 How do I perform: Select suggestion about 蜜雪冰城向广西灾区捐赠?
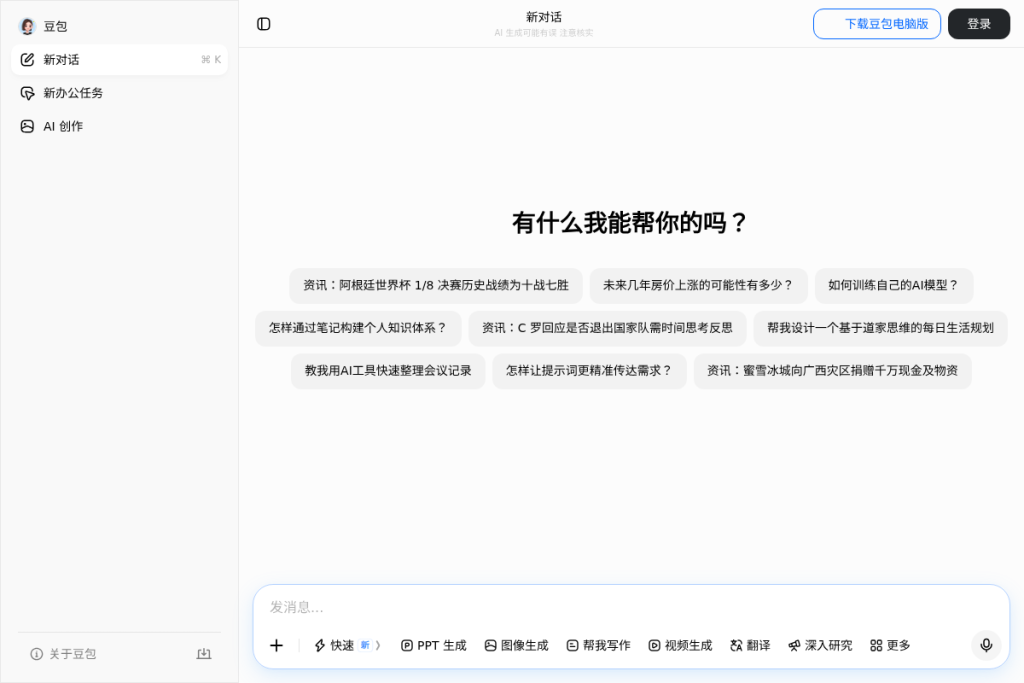coord(833,371)
